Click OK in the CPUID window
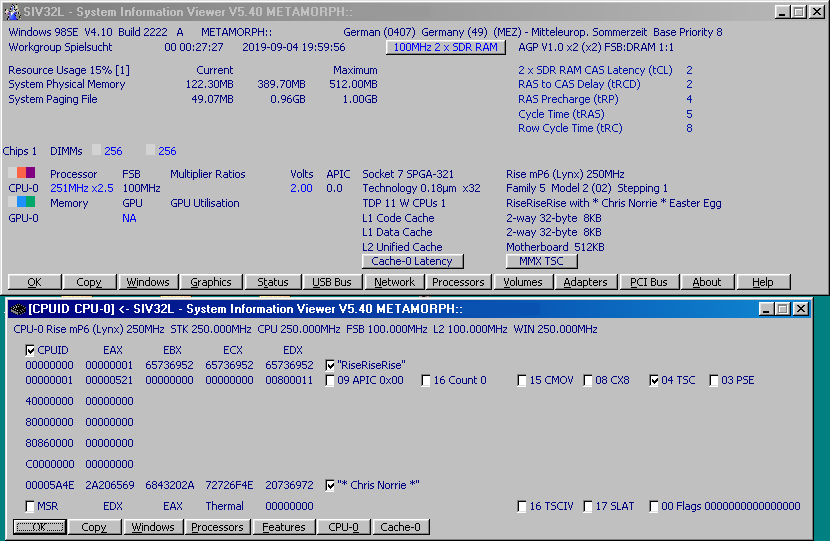Screen dimensions: 830x541 tap(40, 527)
